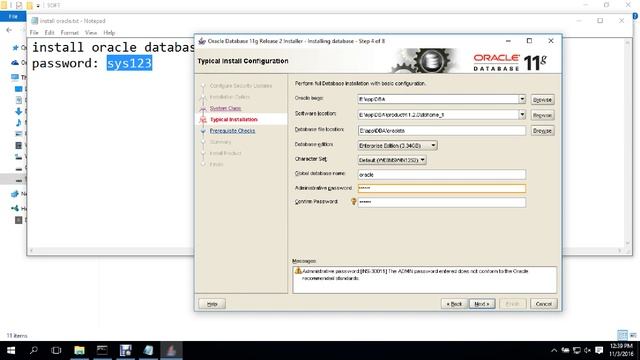Open Action Center notification icon

tap(599, 350)
